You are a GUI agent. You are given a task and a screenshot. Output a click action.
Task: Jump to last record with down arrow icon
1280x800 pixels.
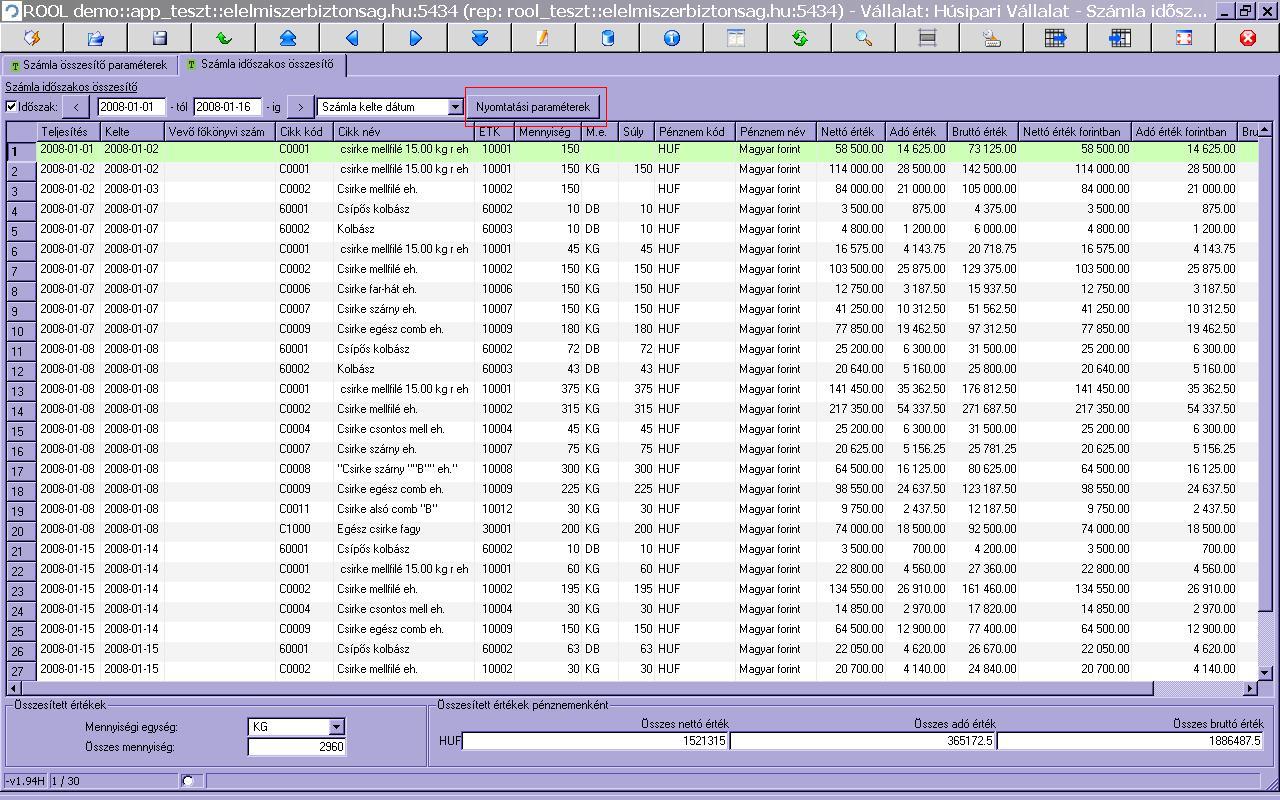[x=480, y=38]
